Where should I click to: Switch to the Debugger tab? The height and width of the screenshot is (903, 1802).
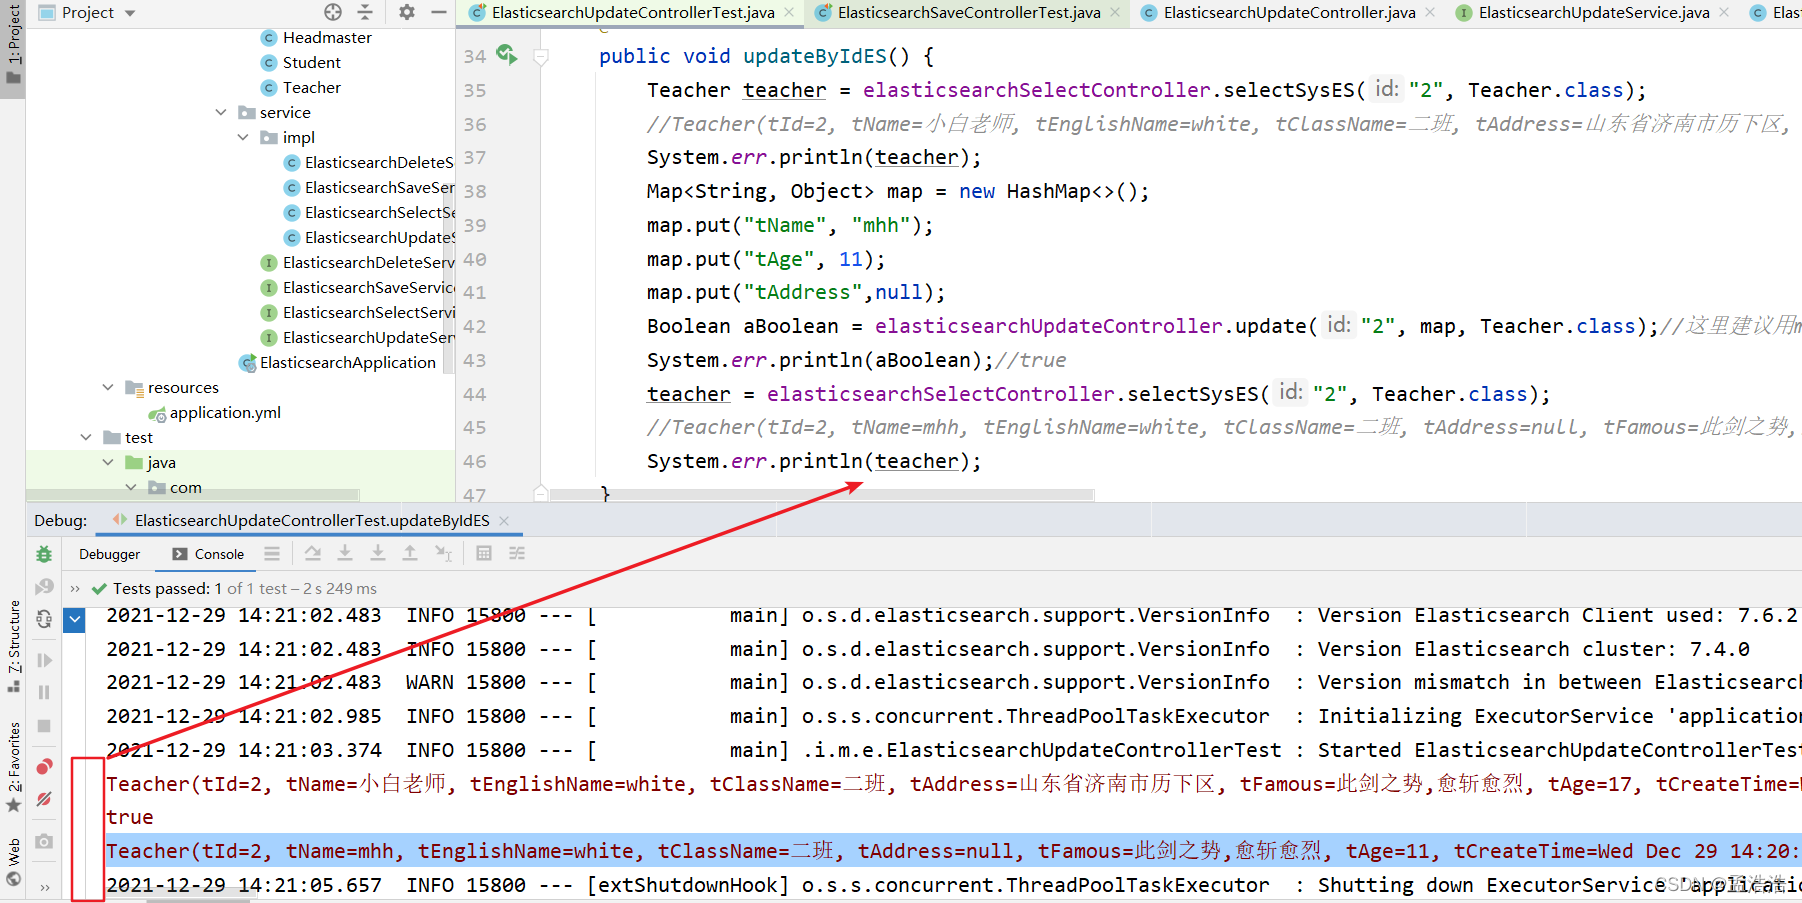[109, 554]
